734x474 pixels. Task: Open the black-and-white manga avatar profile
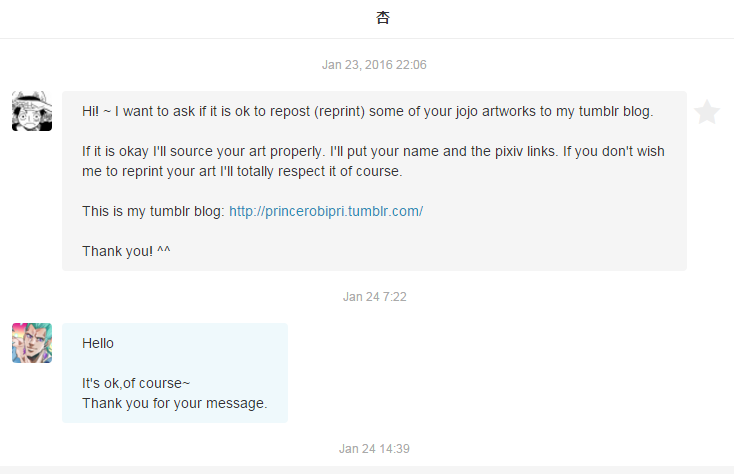point(32,111)
